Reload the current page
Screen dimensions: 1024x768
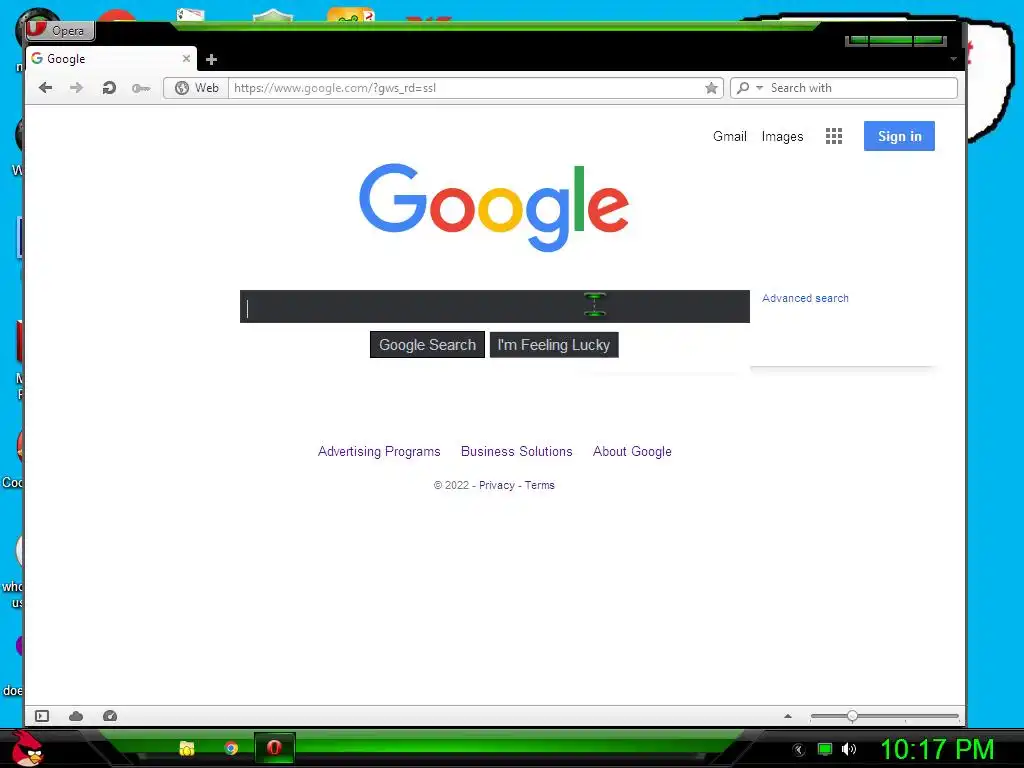coord(109,88)
